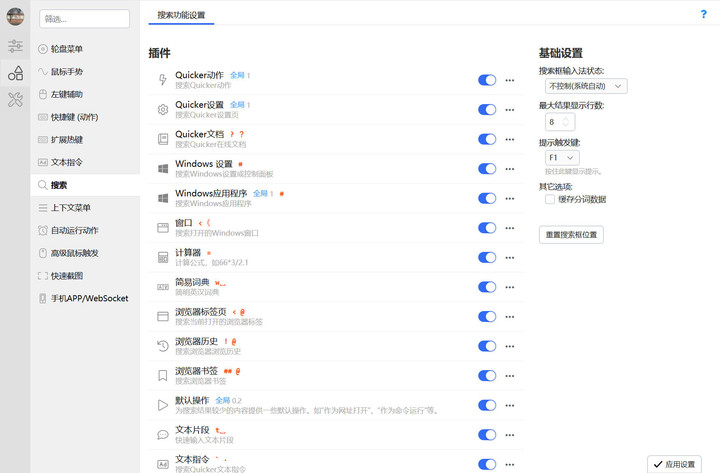Open the 文本指令 sidebar entry
Viewport: 720px width, 473px height.
85,162
